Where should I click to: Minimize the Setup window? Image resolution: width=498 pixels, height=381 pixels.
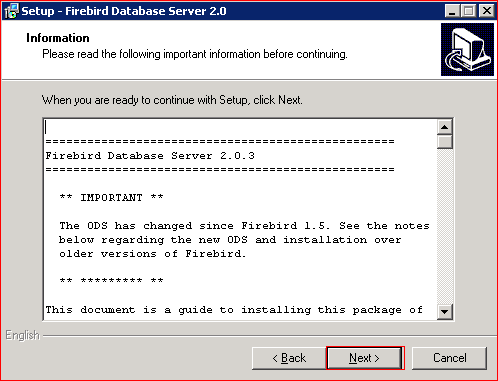[452, 11]
